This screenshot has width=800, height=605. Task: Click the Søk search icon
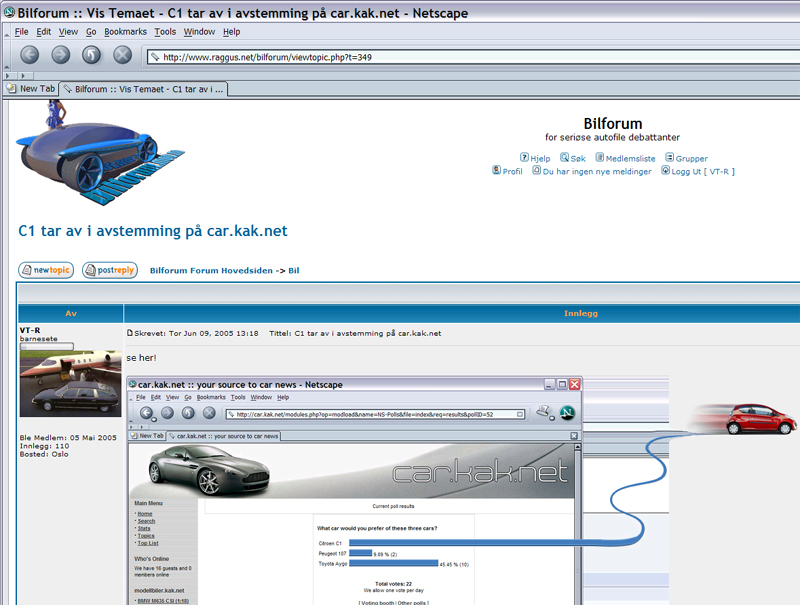564,157
